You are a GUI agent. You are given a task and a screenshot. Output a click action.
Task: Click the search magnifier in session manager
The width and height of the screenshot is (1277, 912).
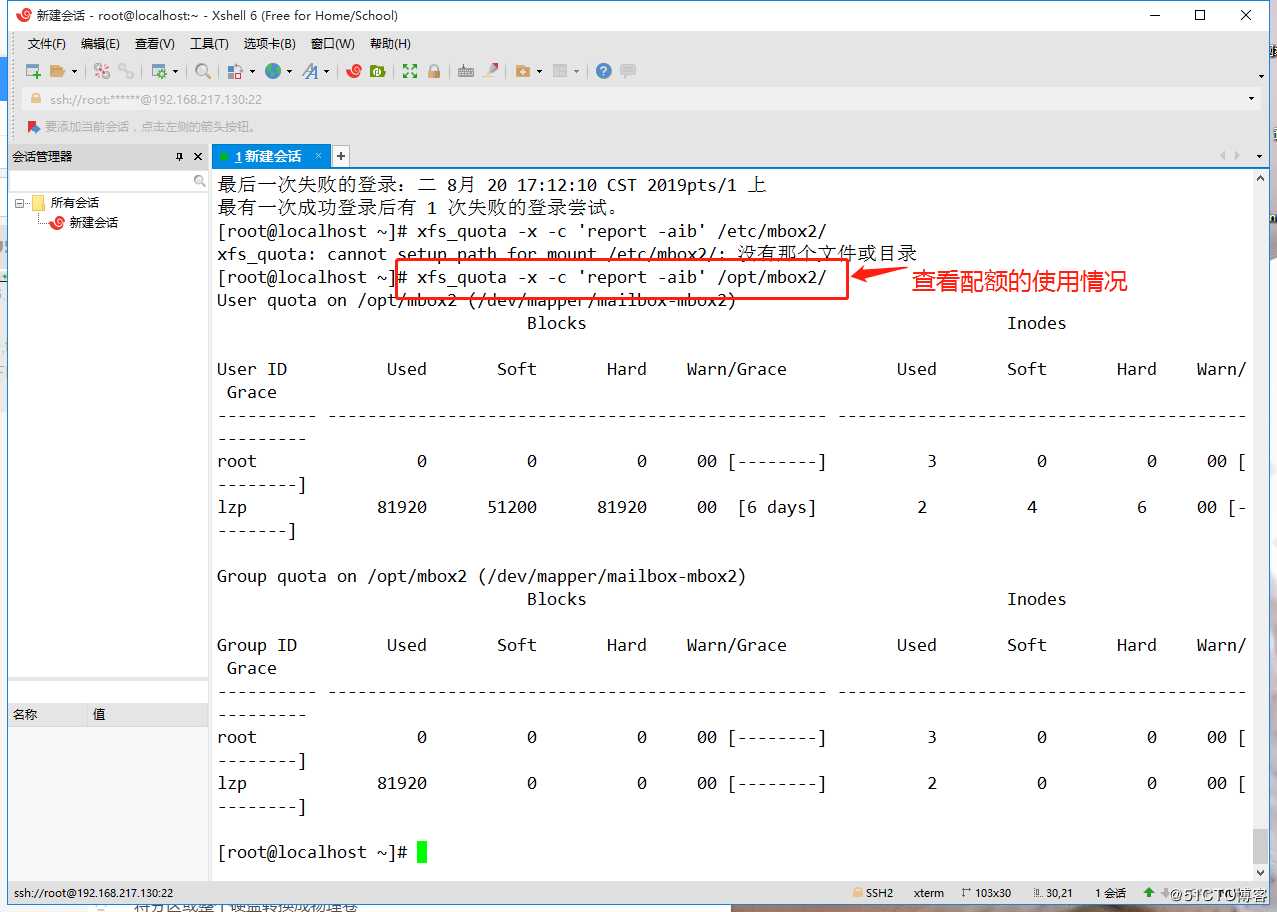tap(200, 180)
